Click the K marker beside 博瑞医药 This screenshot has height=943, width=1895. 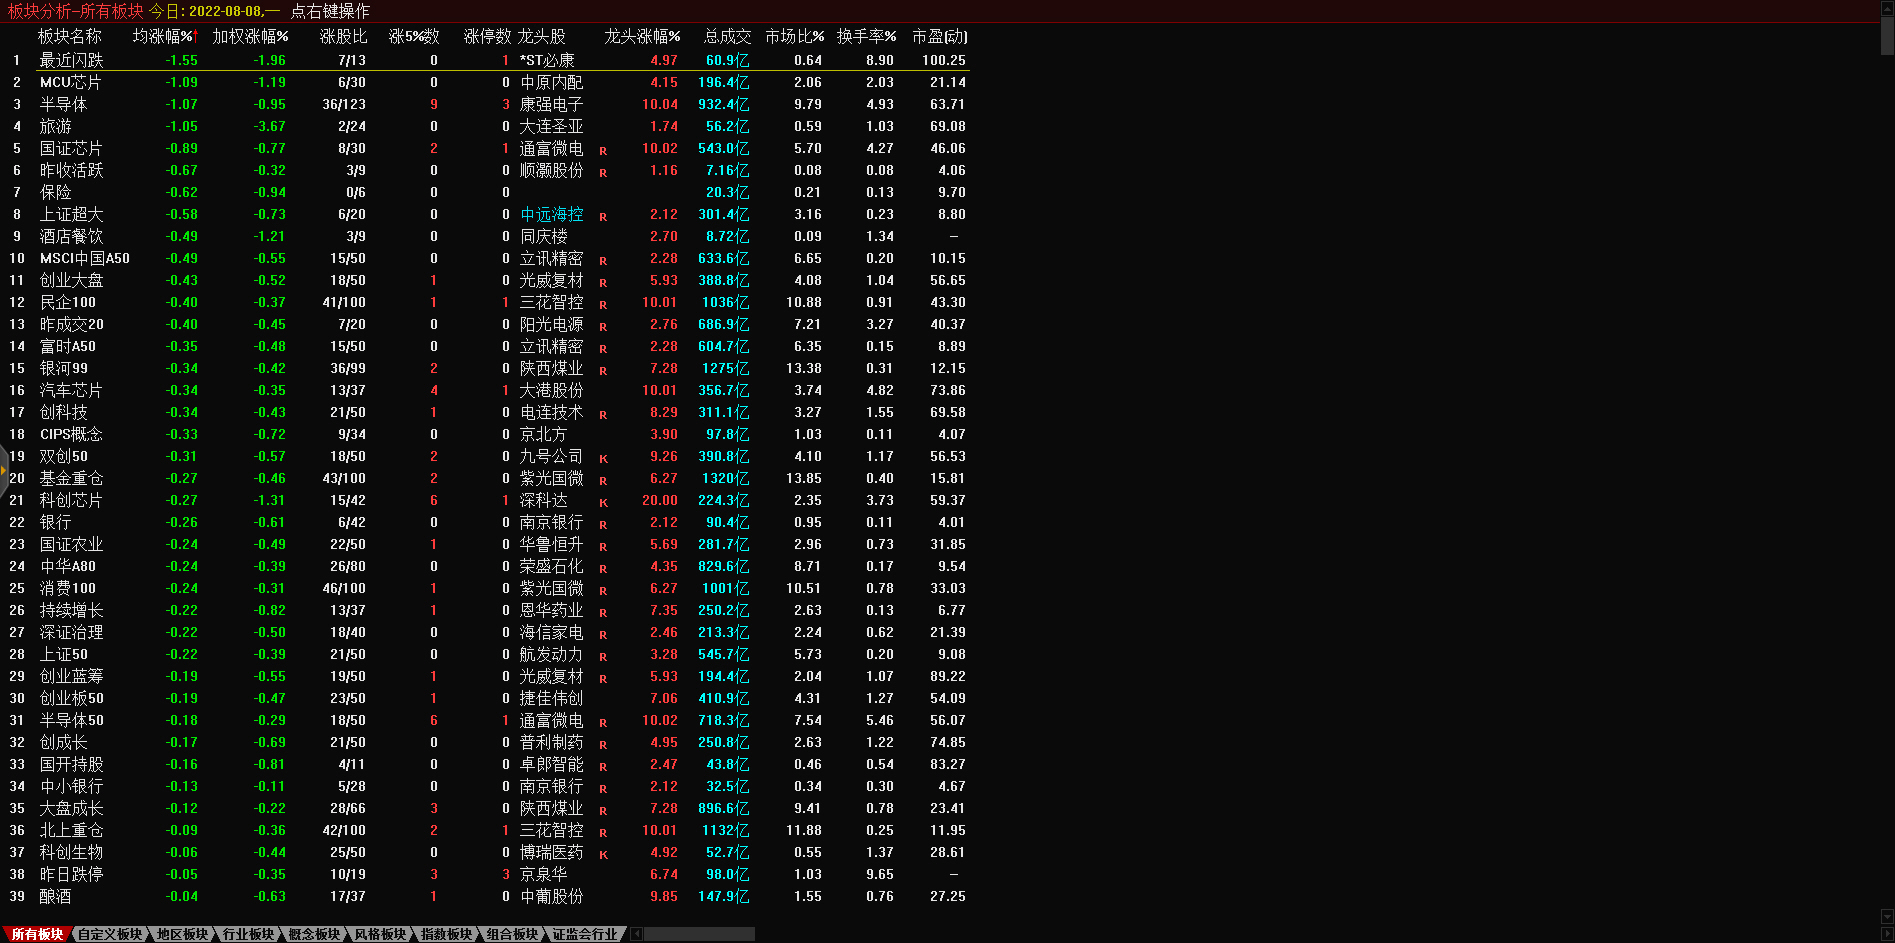pos(603,855)
